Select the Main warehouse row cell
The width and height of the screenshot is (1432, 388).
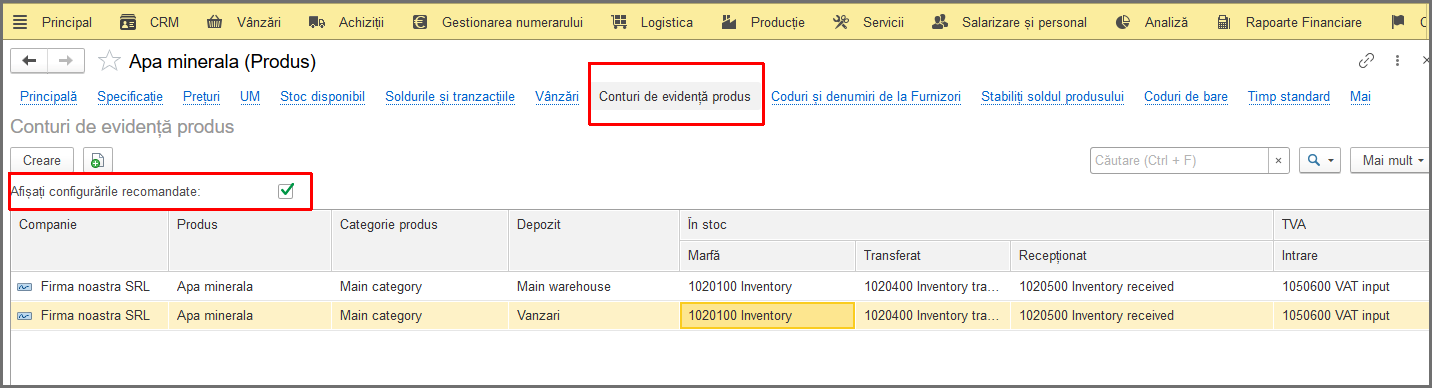pos(593,286)
